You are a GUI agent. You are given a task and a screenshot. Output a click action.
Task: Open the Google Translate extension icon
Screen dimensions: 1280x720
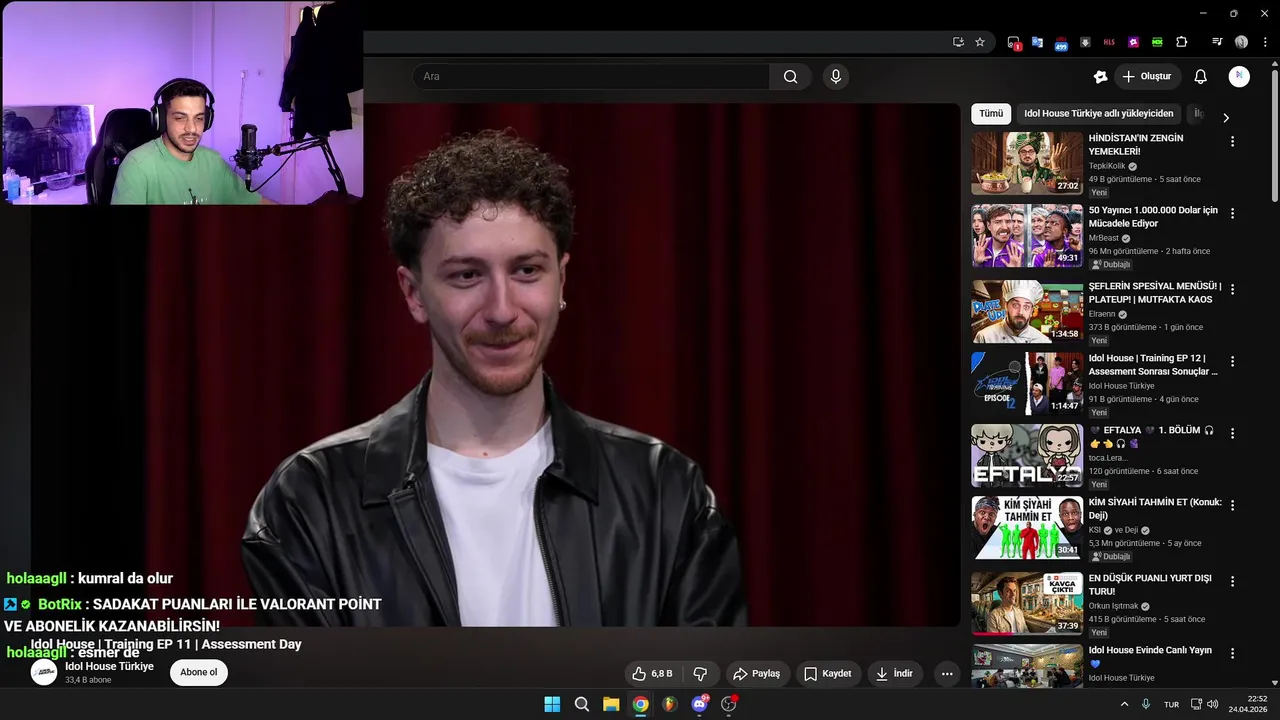coord(1037,42)
